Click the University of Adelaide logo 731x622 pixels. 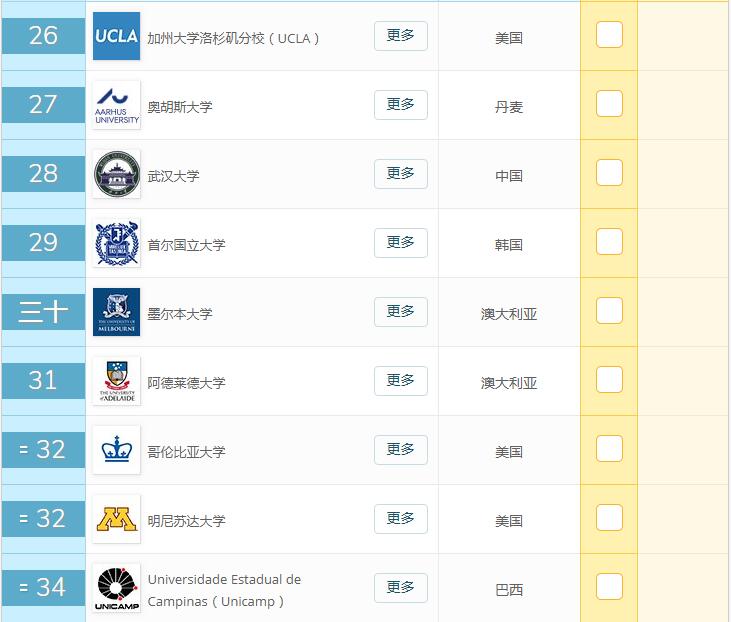coord(116,382)
